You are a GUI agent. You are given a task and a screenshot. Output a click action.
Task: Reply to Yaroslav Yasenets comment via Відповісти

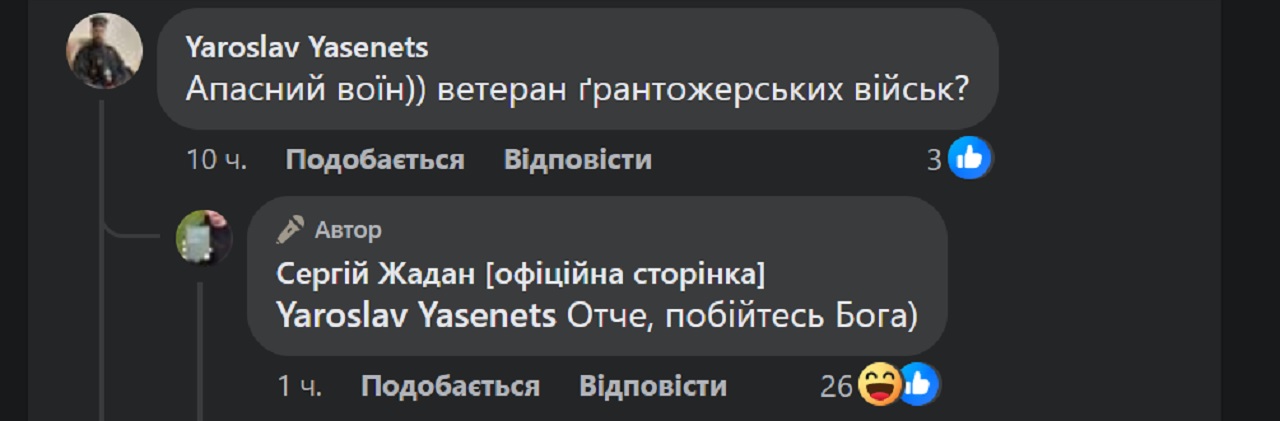[578, 160]
